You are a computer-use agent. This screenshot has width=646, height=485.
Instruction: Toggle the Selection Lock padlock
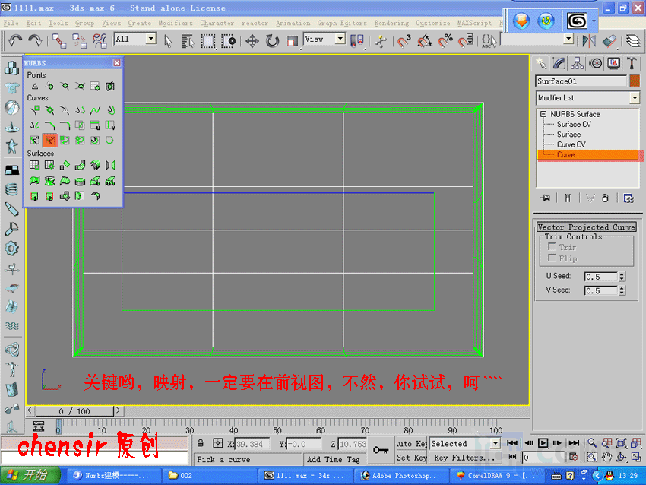(200, 443)
